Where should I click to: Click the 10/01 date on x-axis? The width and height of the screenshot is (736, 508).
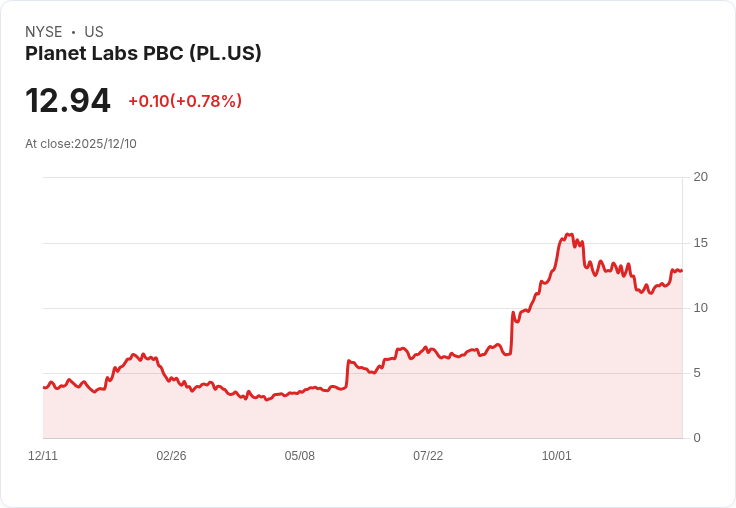(x=557, y=456)
